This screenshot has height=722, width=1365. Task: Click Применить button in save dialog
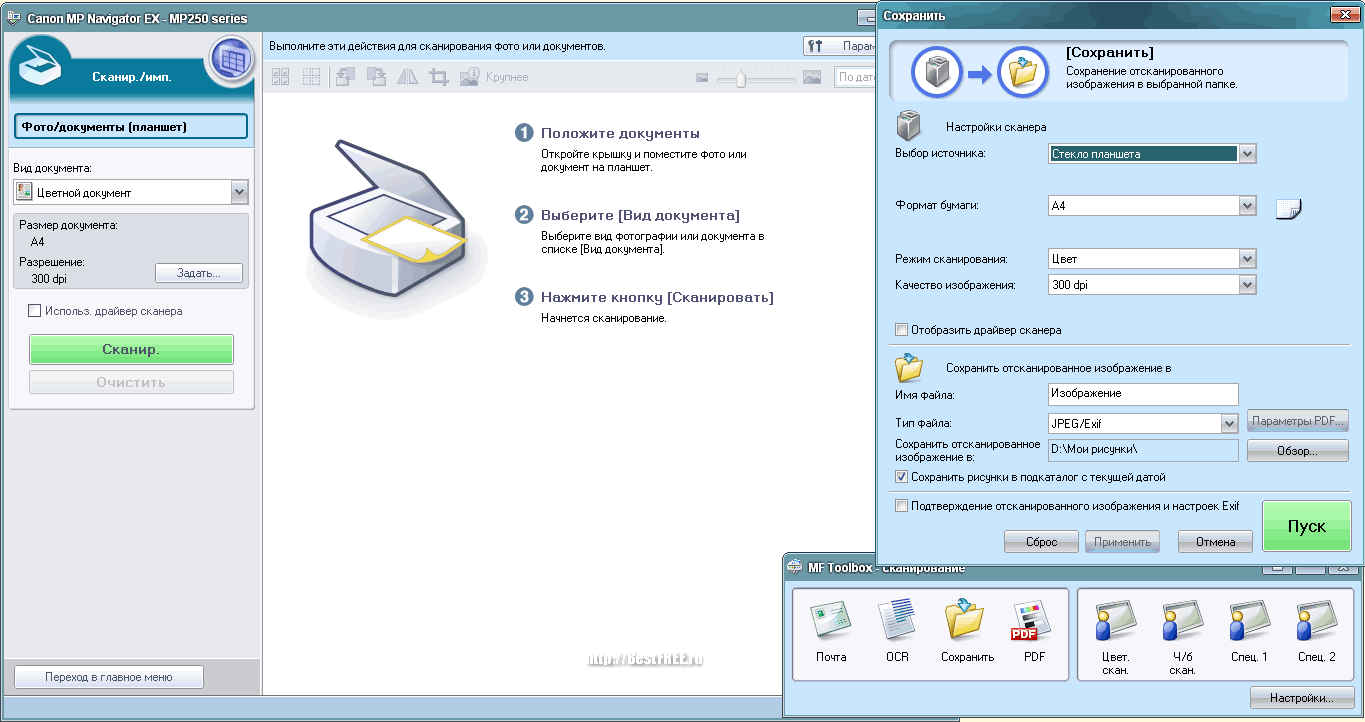pos(1122,541)
